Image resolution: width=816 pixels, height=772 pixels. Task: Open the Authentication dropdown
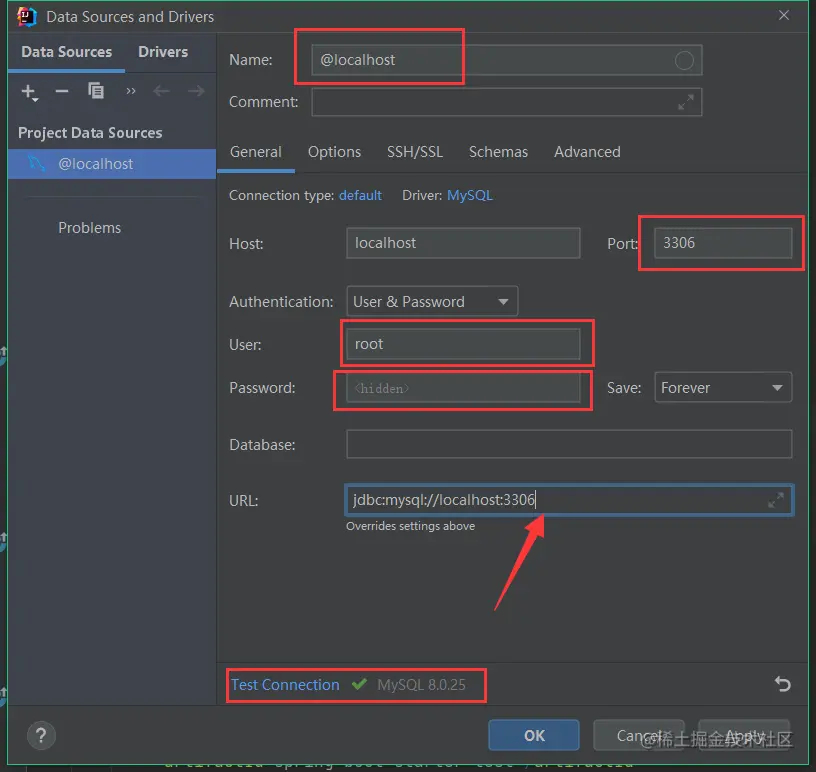pos(432,301)
